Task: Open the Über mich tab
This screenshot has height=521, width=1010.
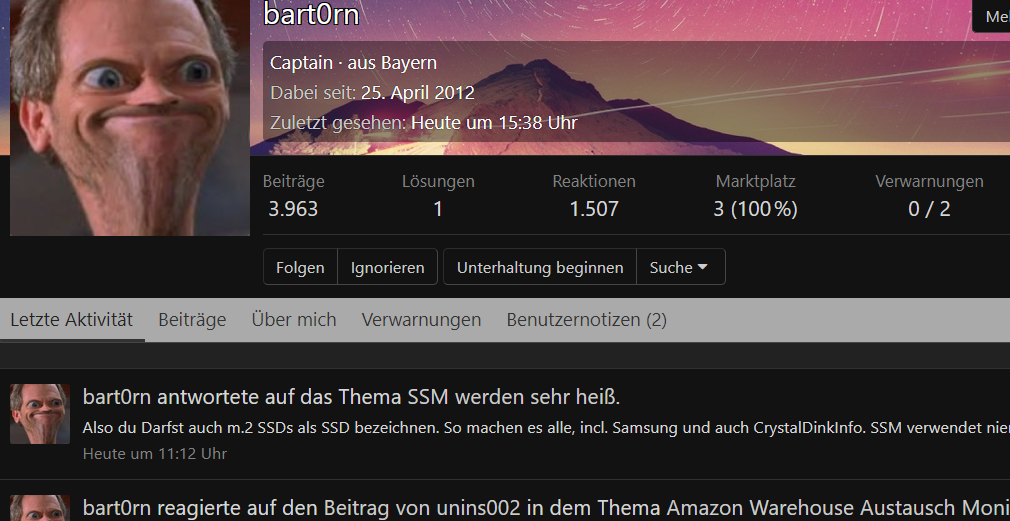Action: (x=294, y=319)
